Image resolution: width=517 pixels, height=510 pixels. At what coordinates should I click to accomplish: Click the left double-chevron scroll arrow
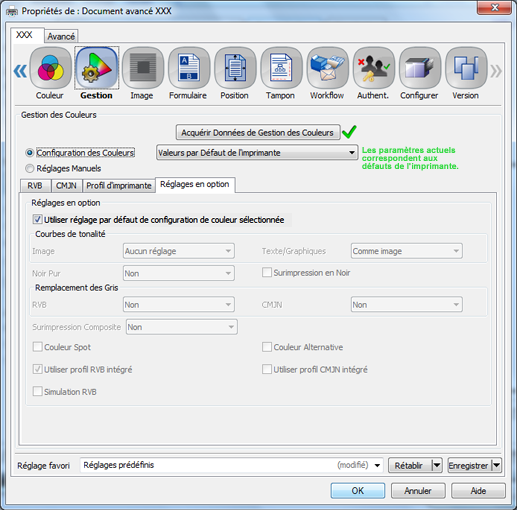(20, 71)
